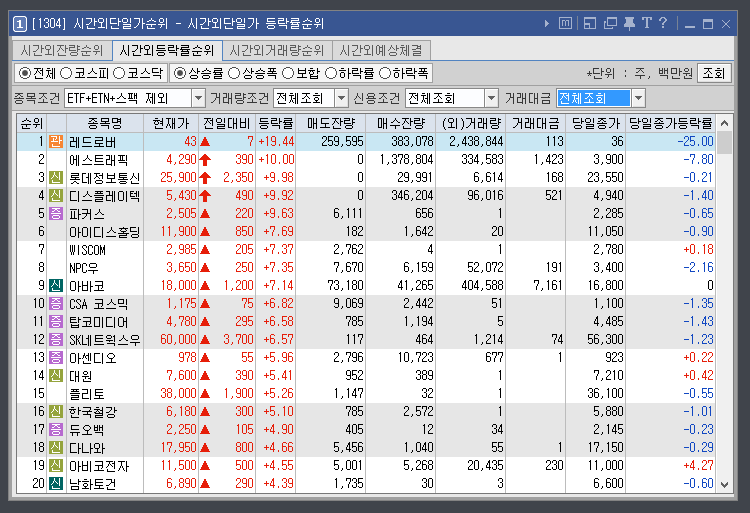Image resolution: width=750 pixels, height=513 pixels.
Task: Select the 플리토 stock name
Action: (x=87, y=394)
